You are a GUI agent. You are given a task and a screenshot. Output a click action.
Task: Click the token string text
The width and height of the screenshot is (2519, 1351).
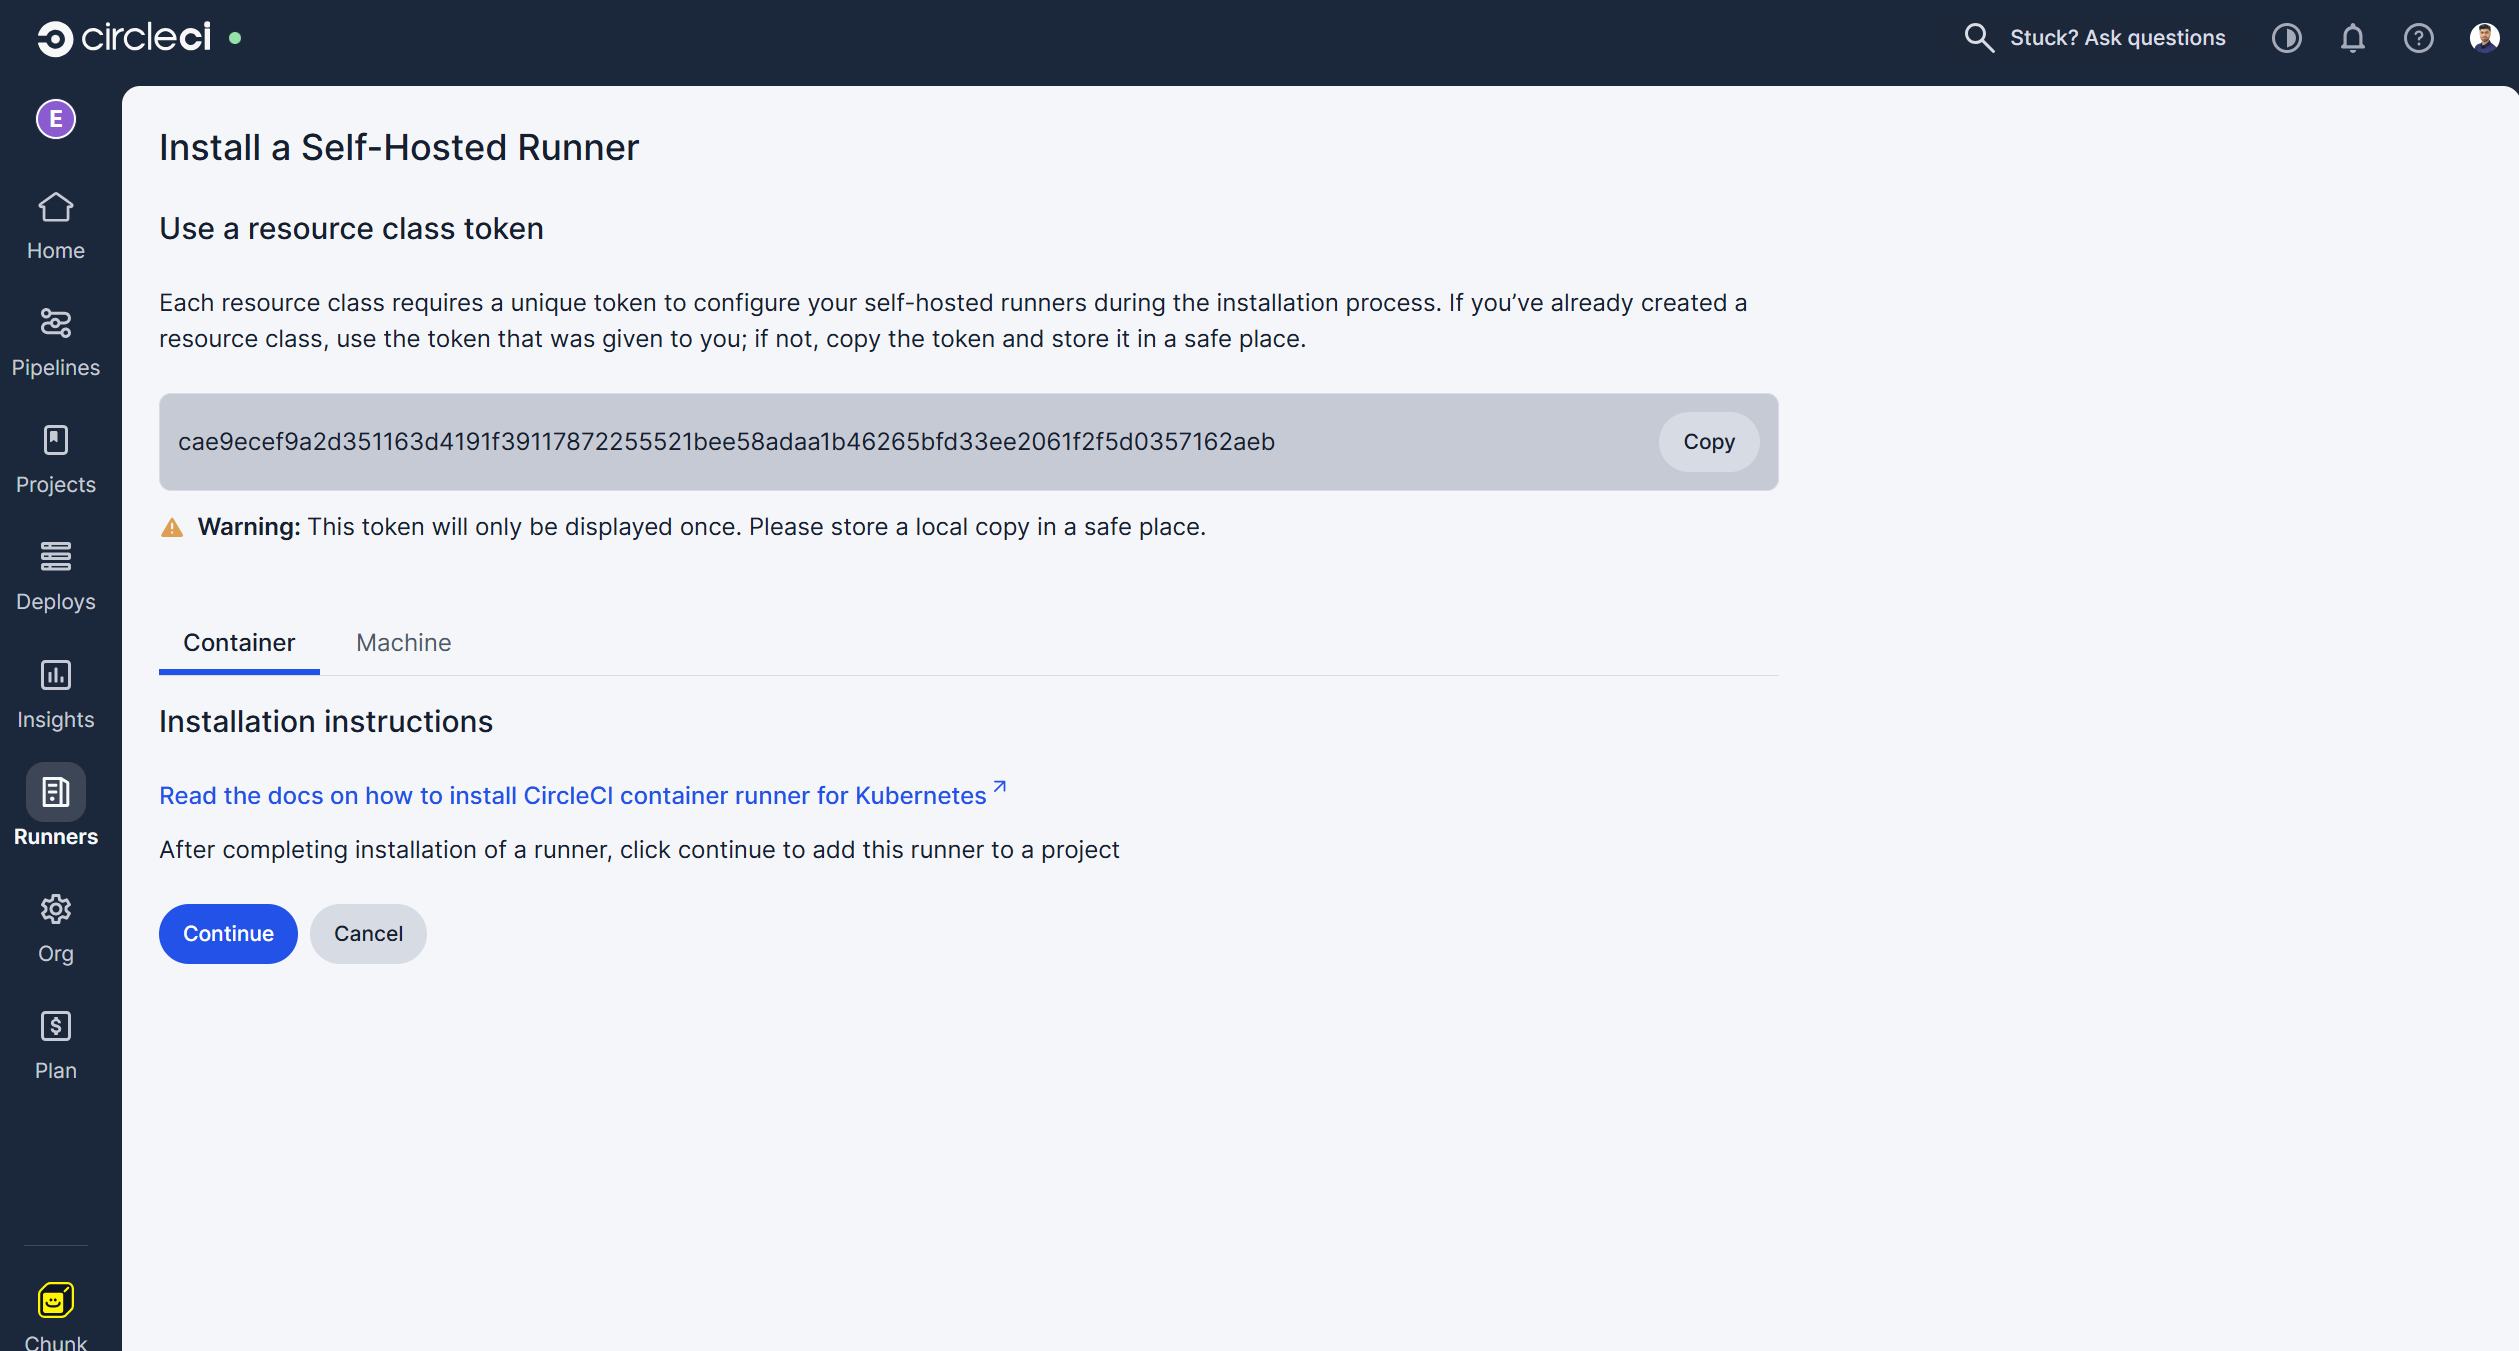(x=726, y=442)
